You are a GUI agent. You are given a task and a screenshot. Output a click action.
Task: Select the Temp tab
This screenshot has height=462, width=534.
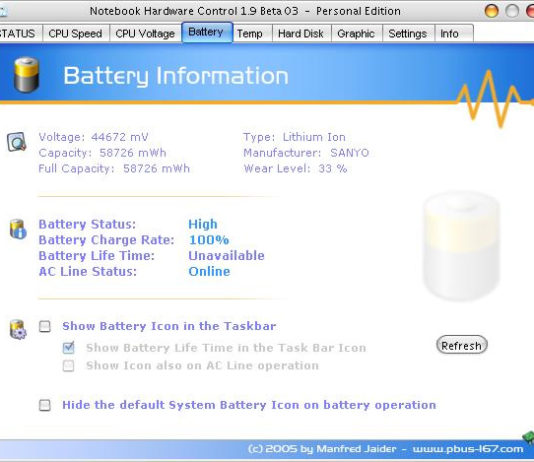click(251, 34)
